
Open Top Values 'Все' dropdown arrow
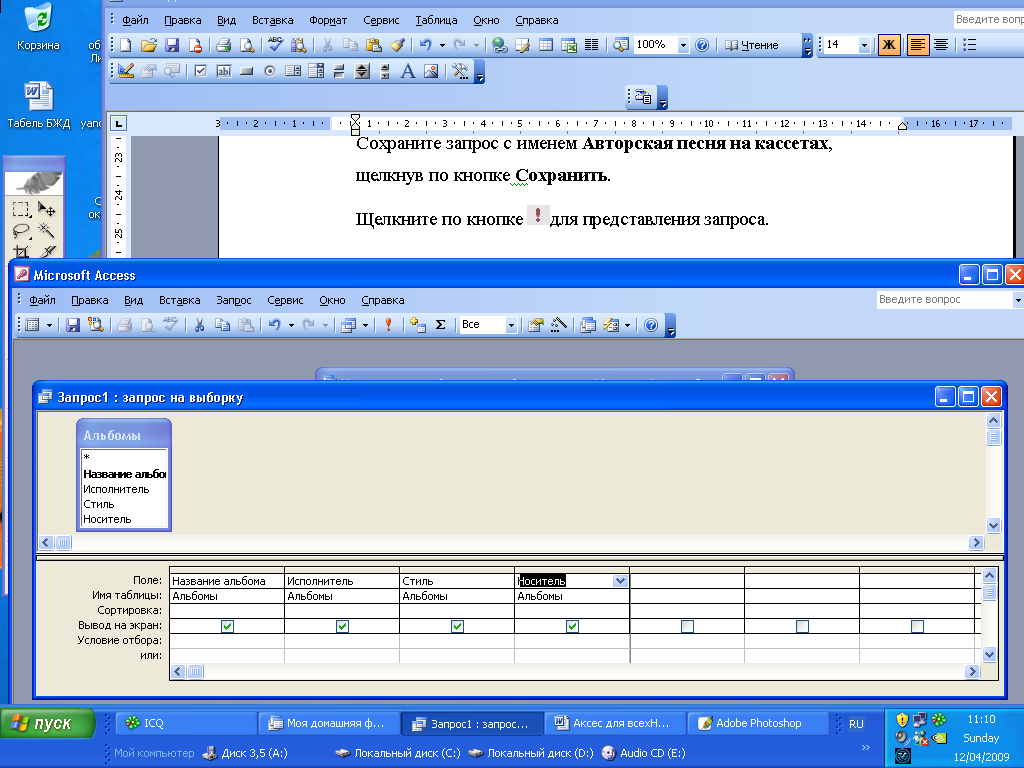511,325
